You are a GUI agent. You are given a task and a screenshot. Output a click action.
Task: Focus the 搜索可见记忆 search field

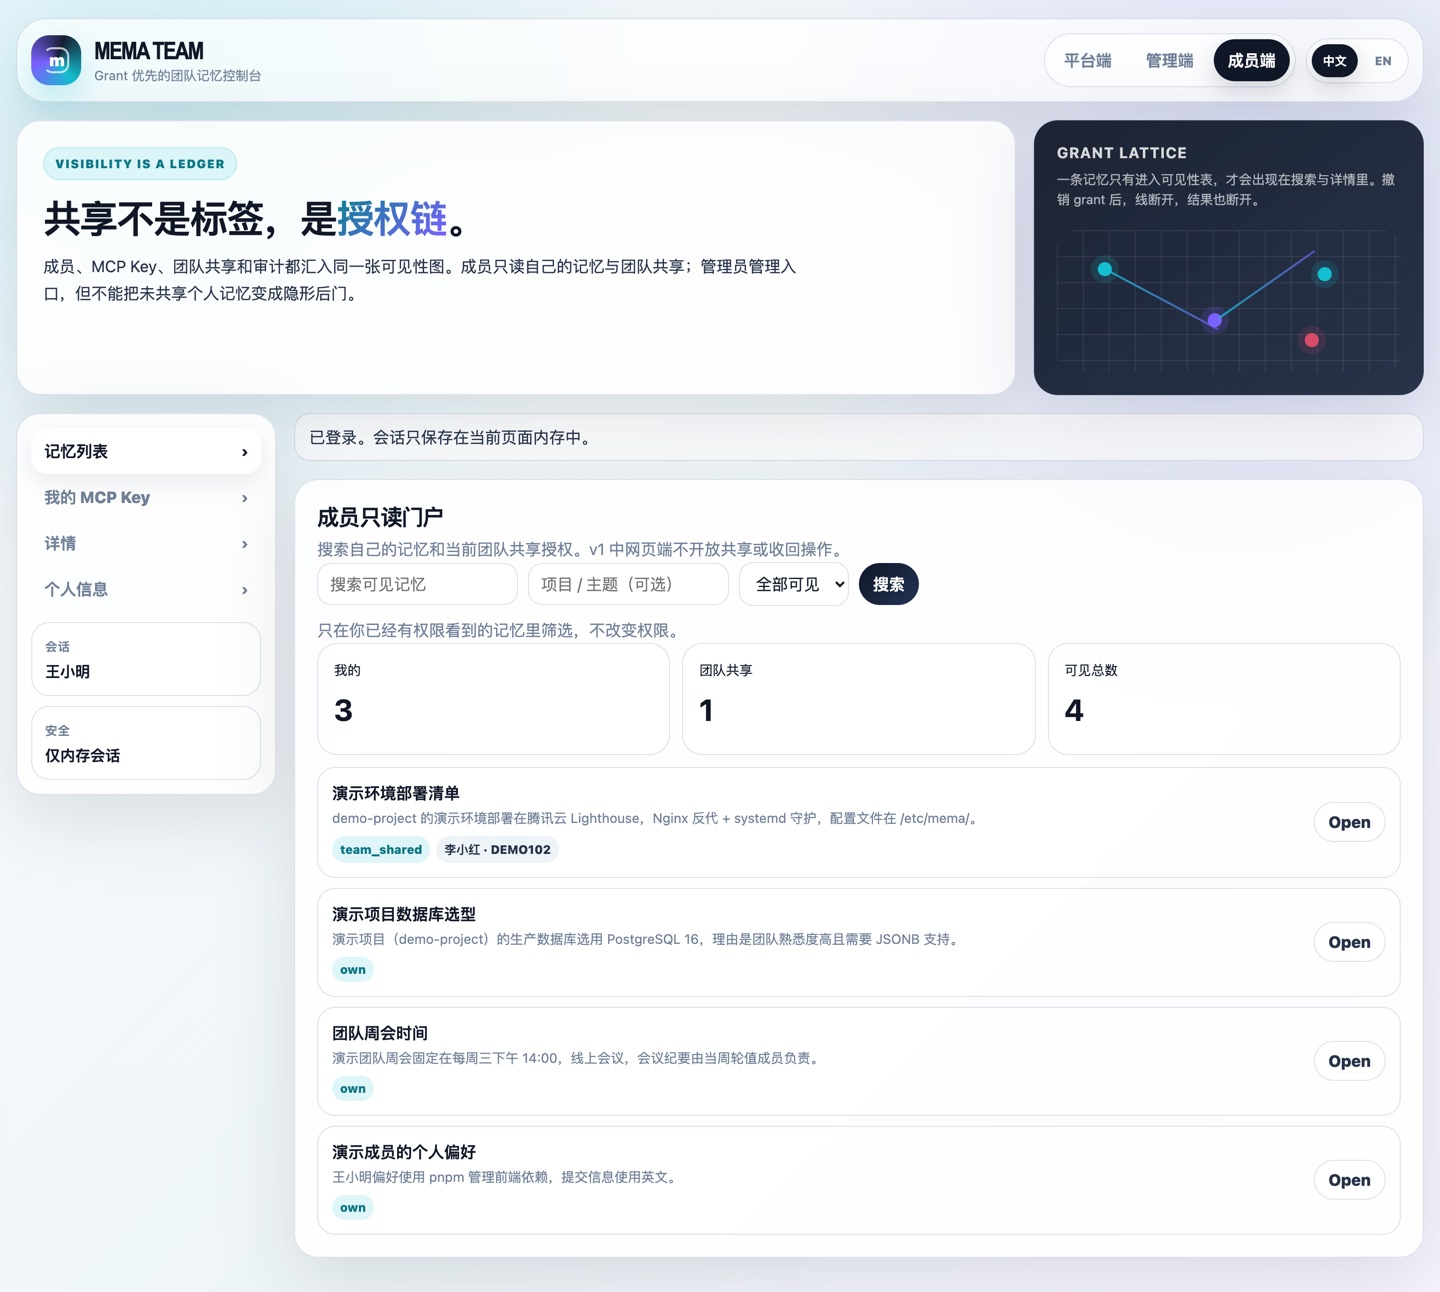[417, 584]
